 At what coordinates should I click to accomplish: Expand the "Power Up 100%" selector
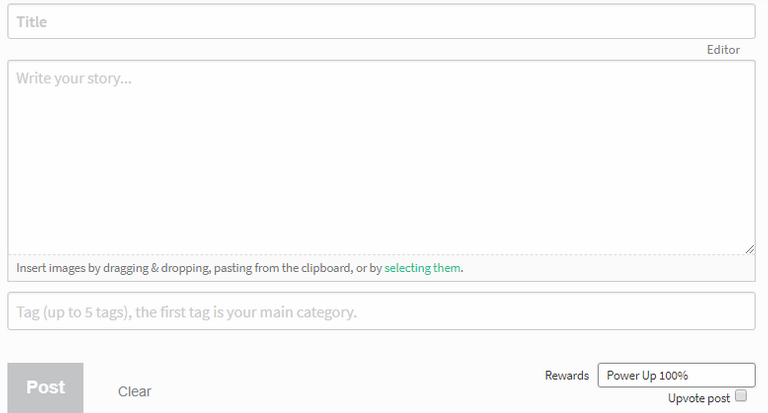[675, 375]
